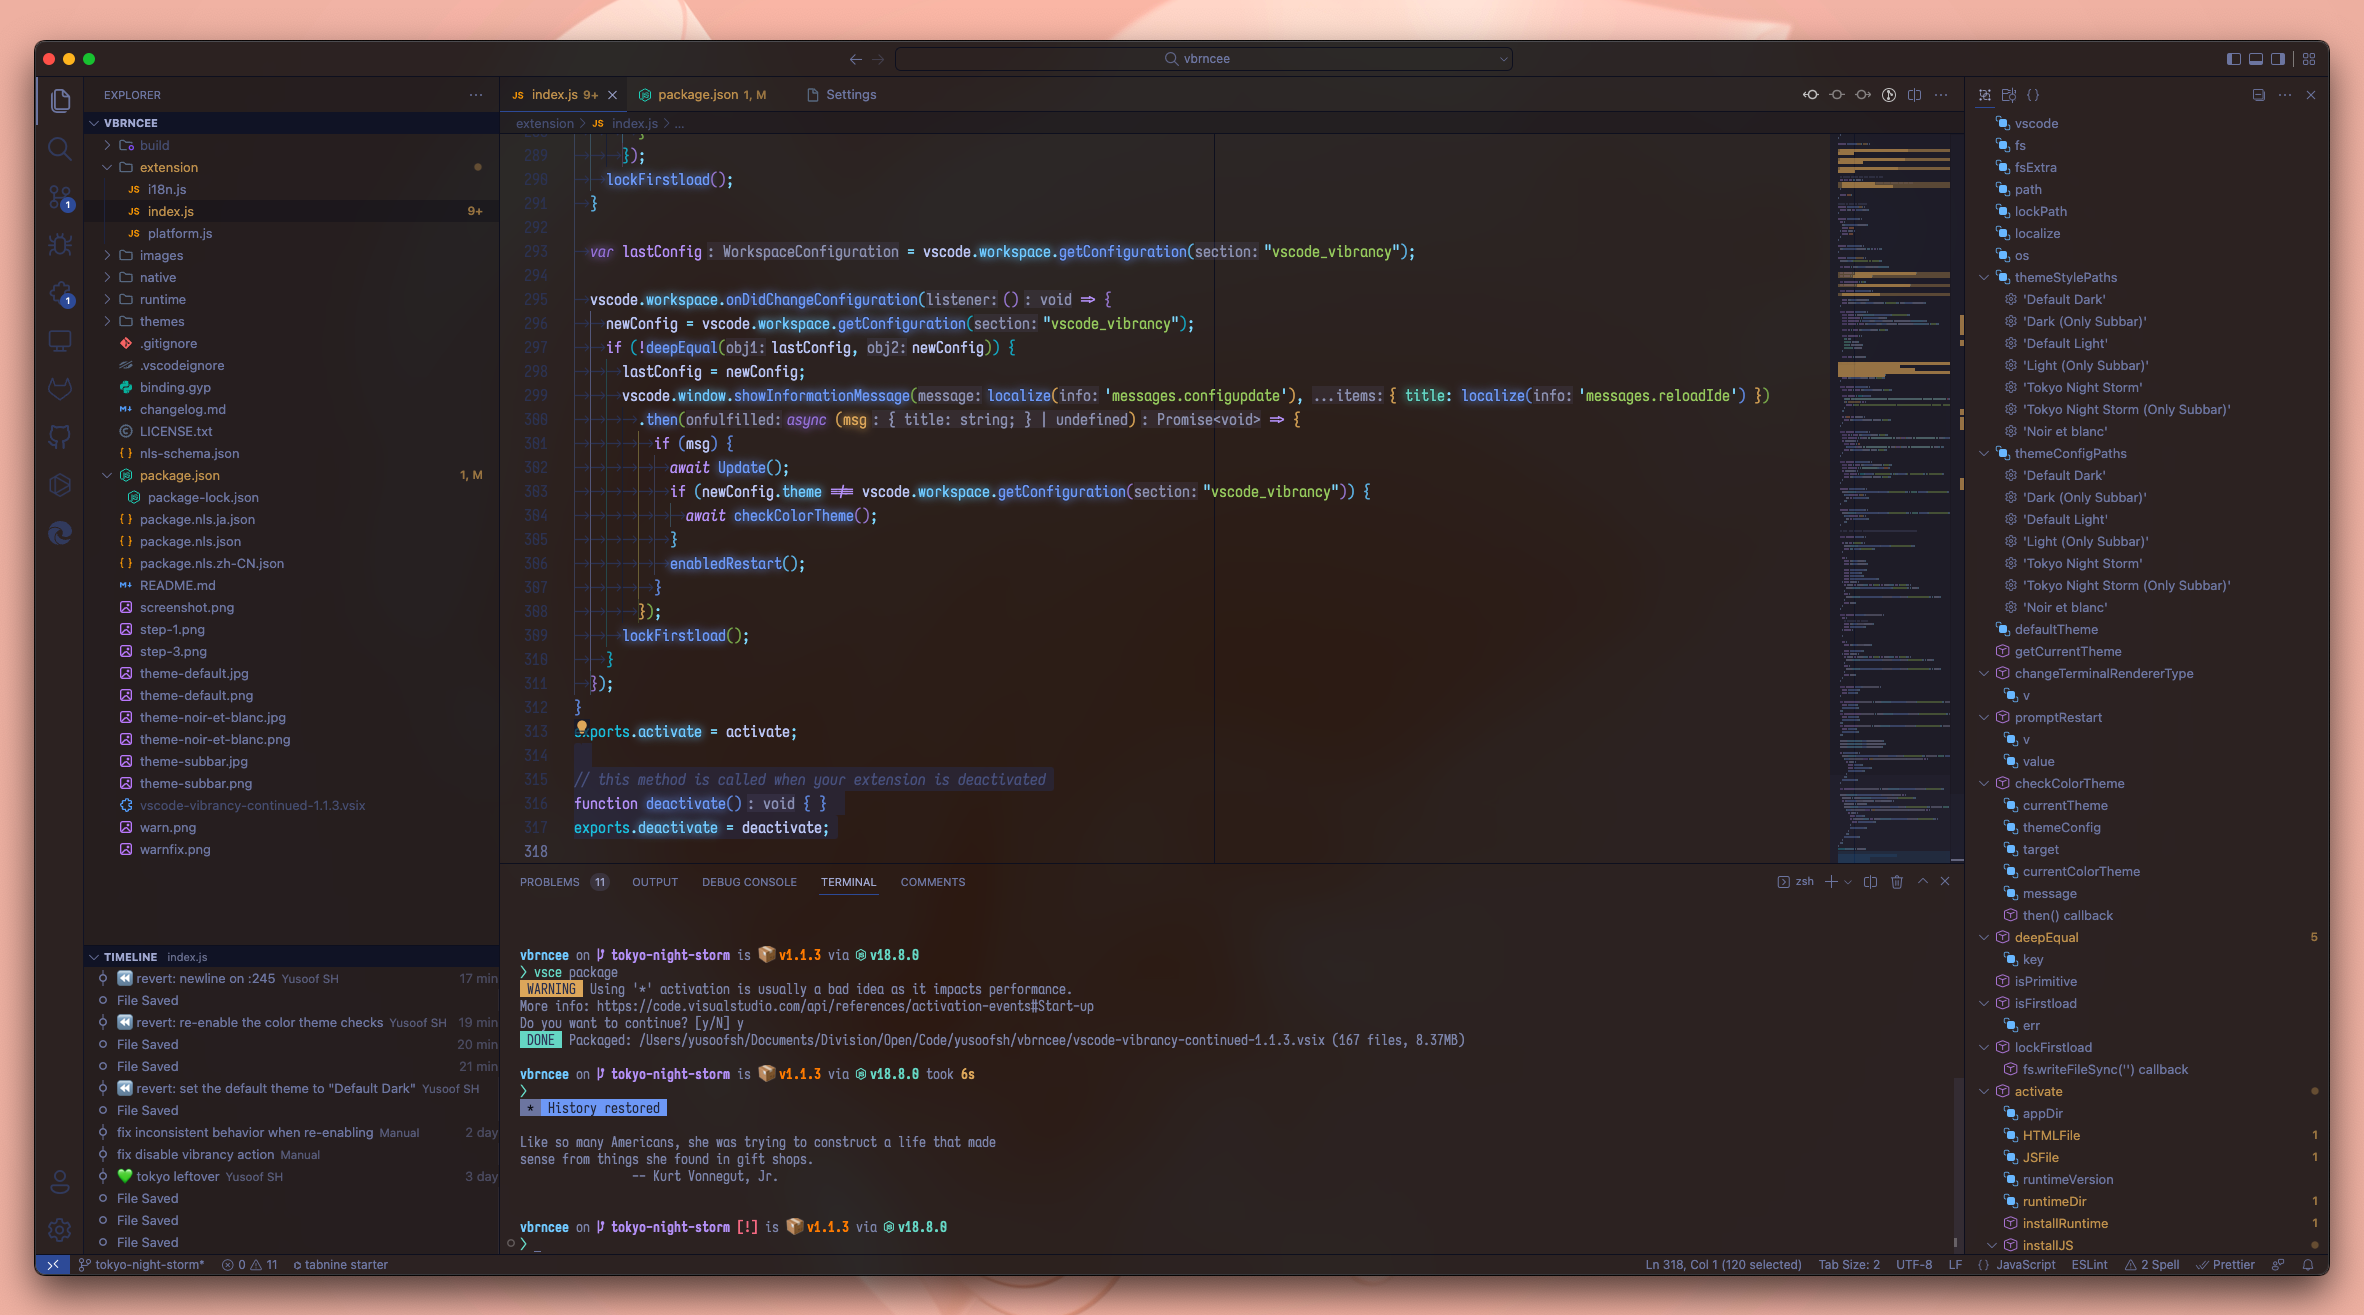
Task: Open the Accounts icon in activity bar
Action: tap(59, 1183)
